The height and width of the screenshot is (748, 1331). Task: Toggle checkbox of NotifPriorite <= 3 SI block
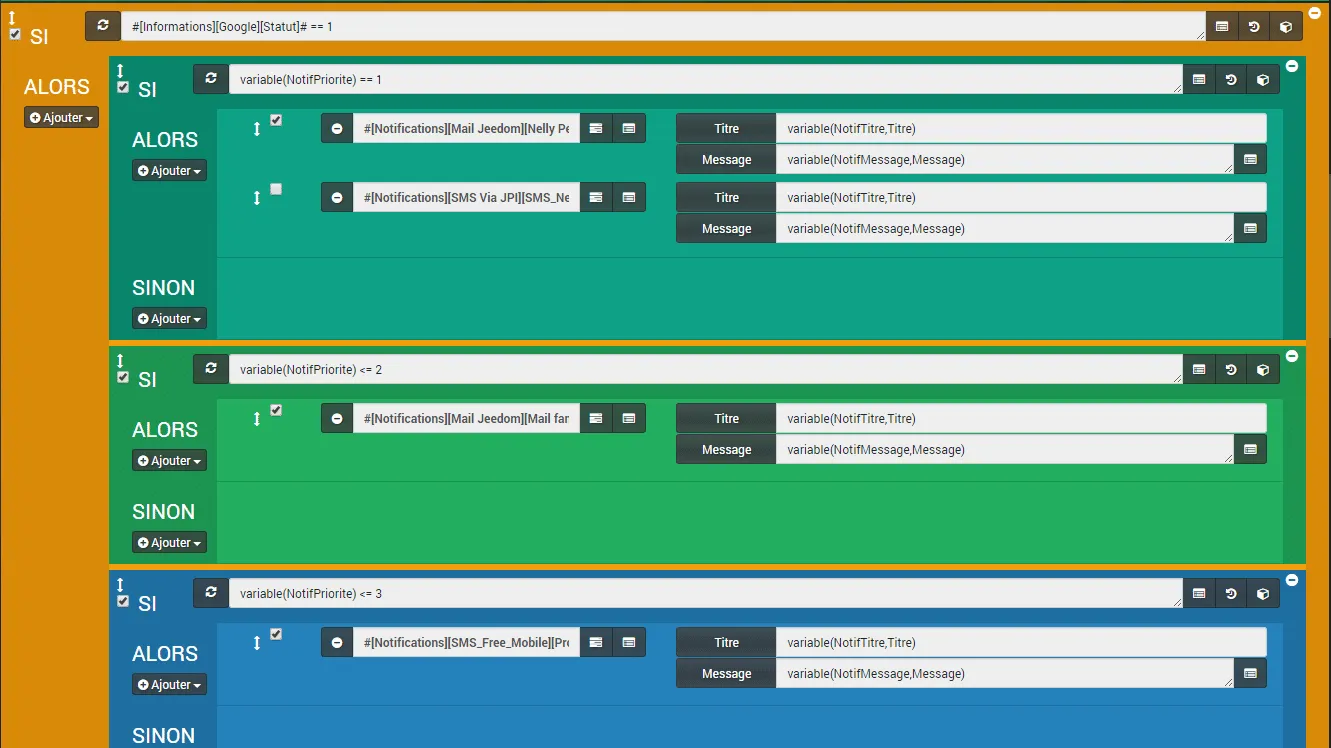(x=123, y=601)
